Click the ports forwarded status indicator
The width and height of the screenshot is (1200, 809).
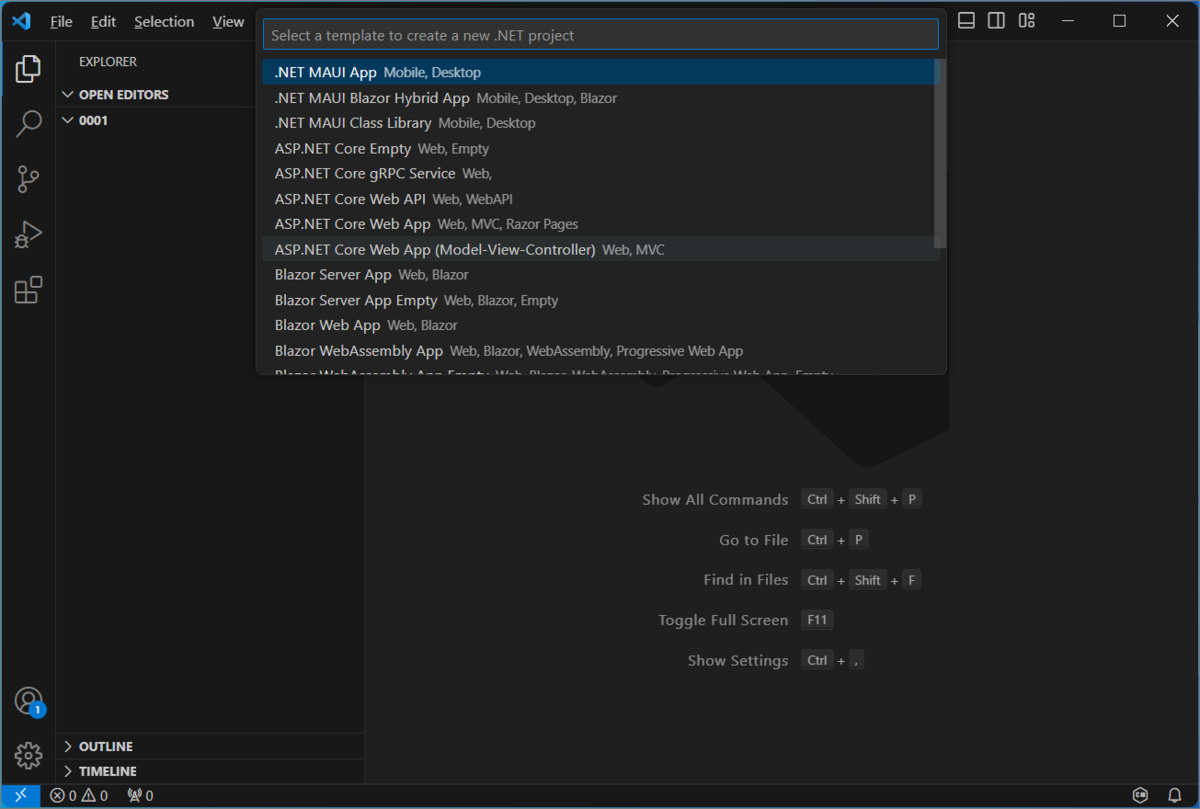[x=140, y=796]
